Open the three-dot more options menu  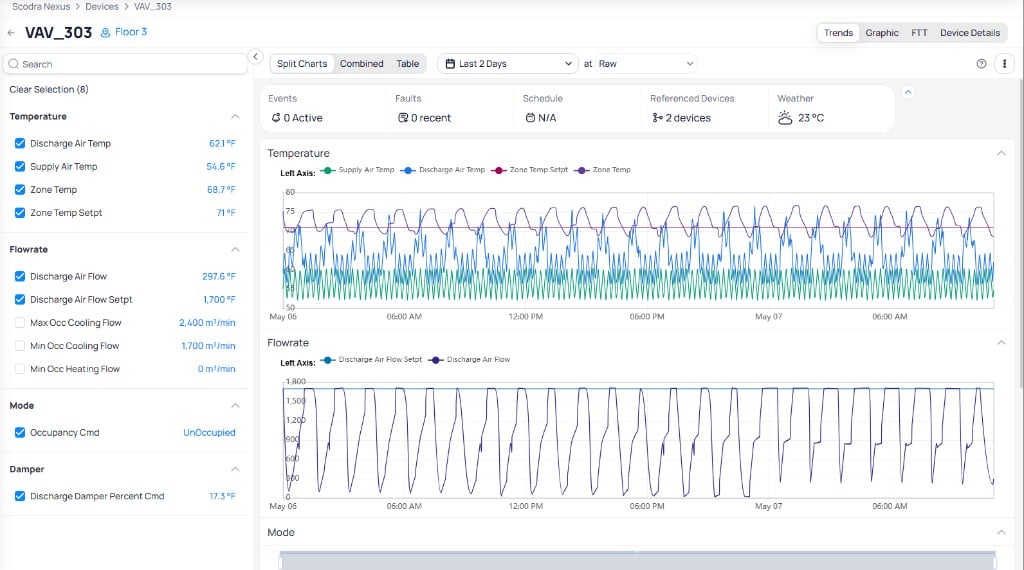[x=1004, y=64]
